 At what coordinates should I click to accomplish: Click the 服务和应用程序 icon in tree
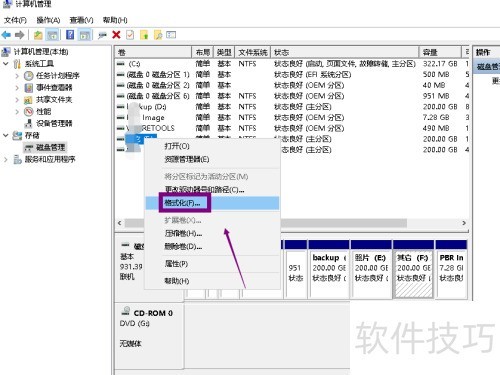(17, 159)
